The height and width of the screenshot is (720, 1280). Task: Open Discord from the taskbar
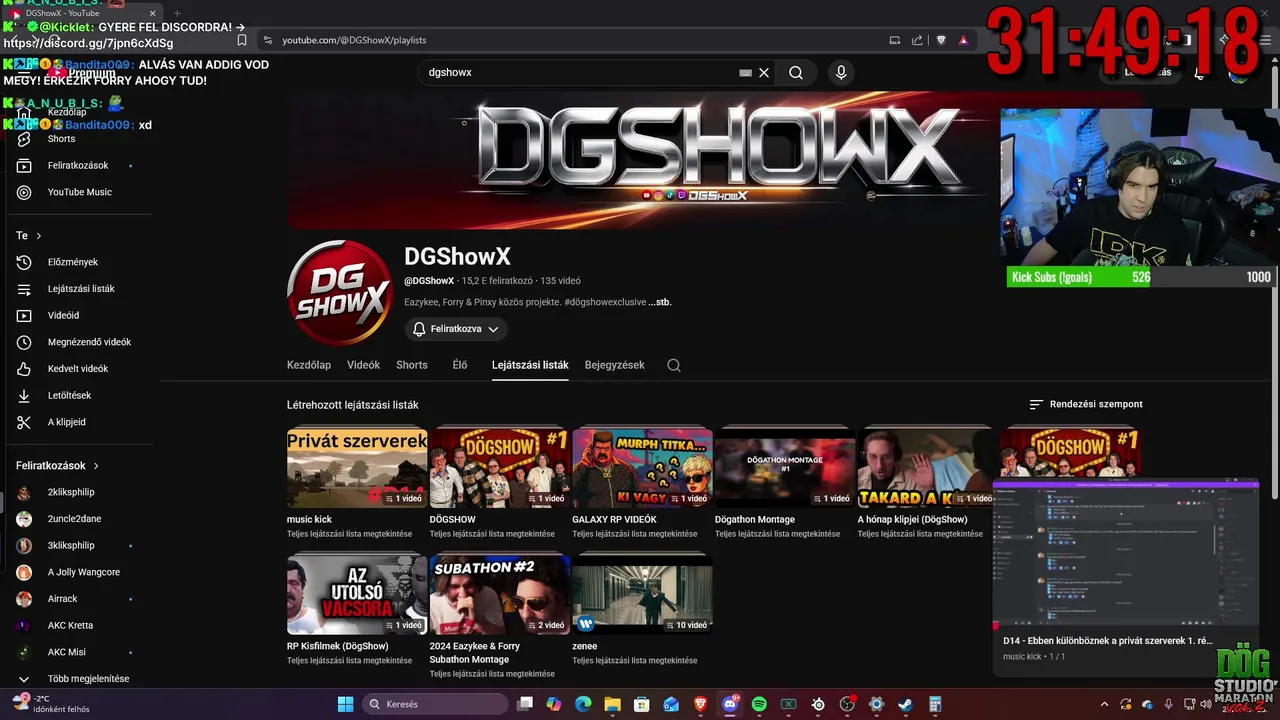coord(730,704)
